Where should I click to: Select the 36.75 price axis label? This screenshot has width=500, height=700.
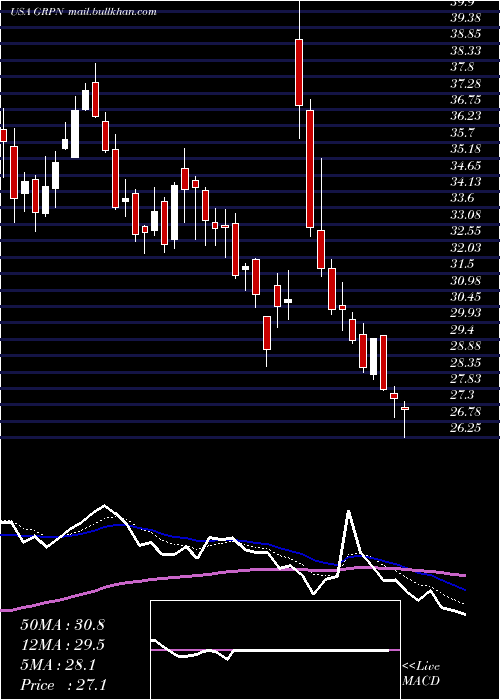point(466,100)
